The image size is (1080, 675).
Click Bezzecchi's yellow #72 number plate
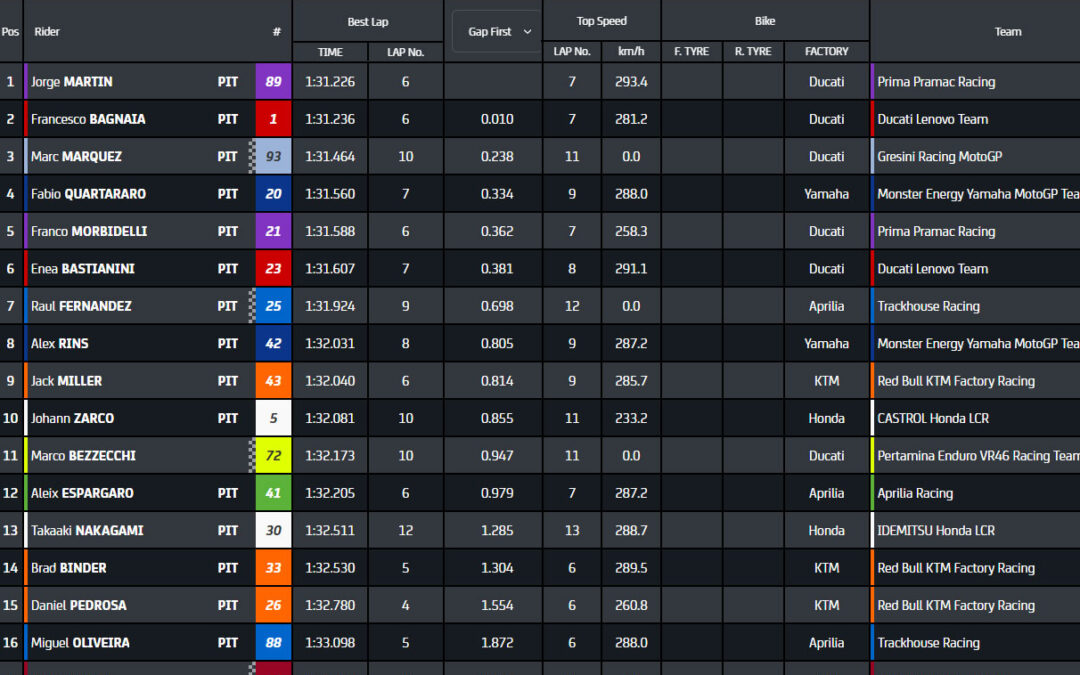tap(273, 455)
